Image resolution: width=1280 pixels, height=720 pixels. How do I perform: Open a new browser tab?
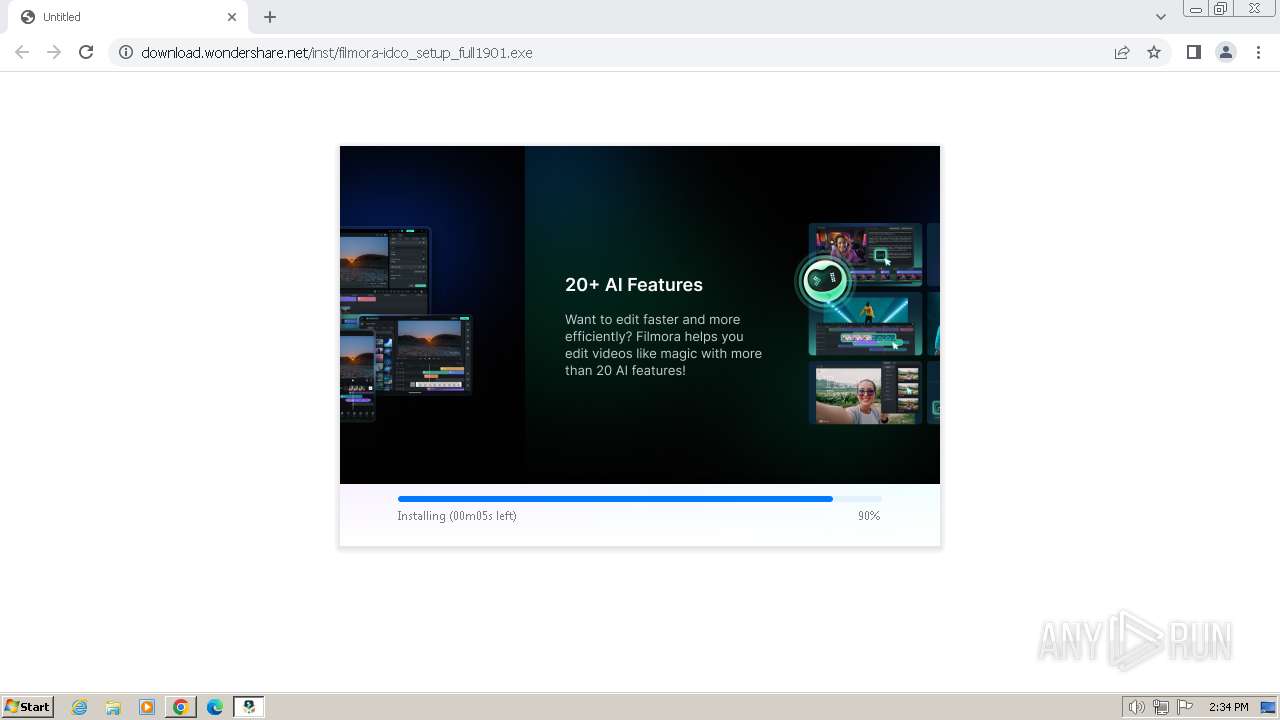coord(270,17)
